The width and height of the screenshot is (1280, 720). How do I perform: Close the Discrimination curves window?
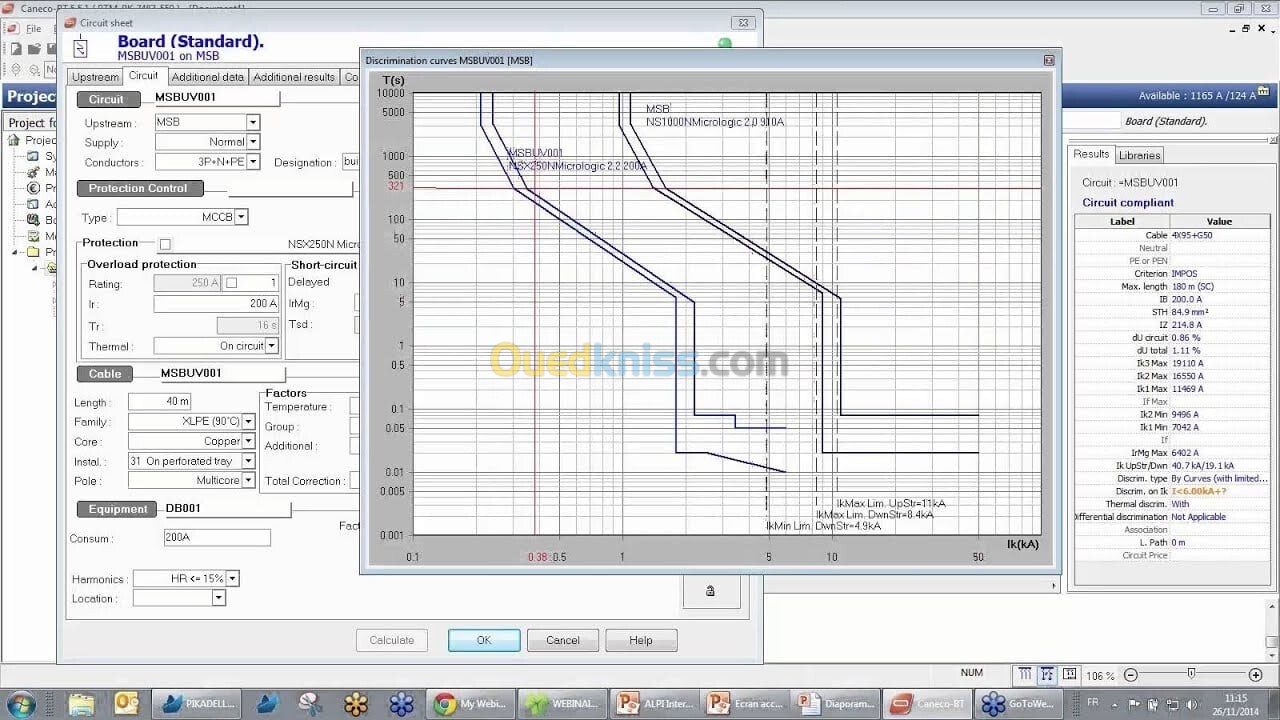click(x=1049, y=61)
